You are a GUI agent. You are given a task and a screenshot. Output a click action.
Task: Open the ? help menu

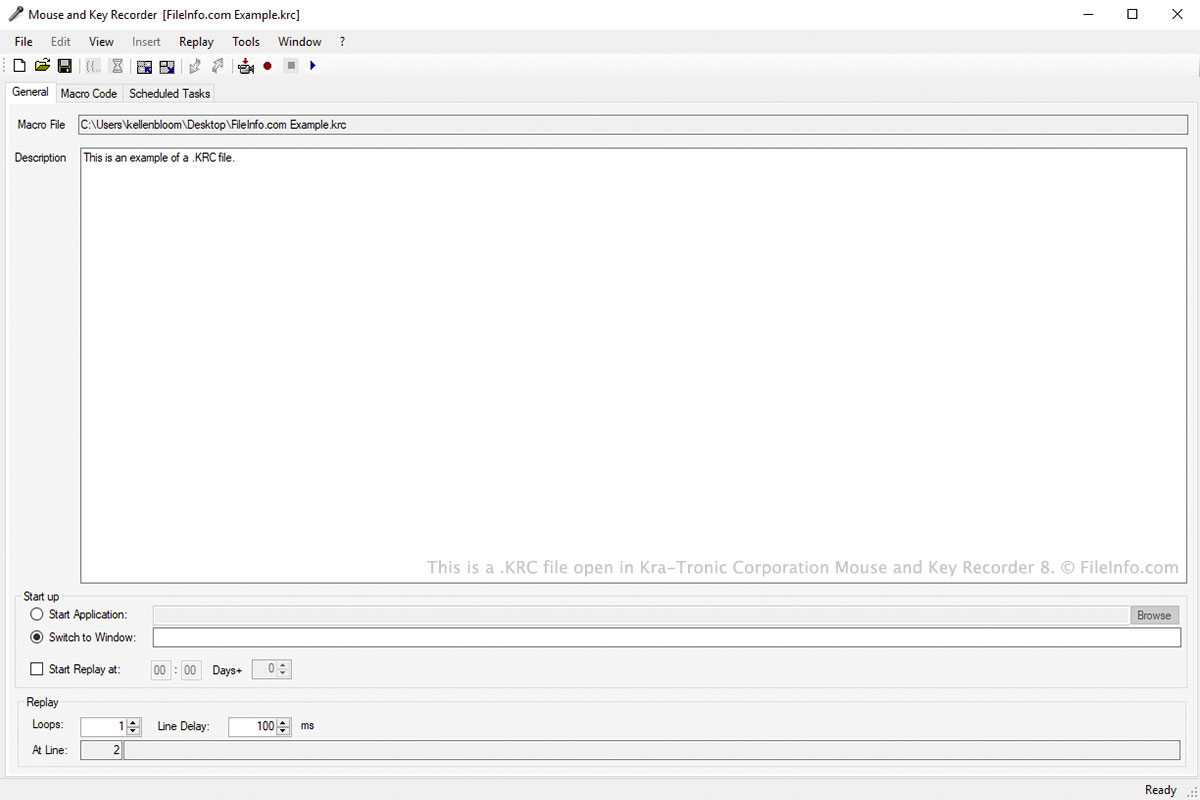tap(342, 42)
